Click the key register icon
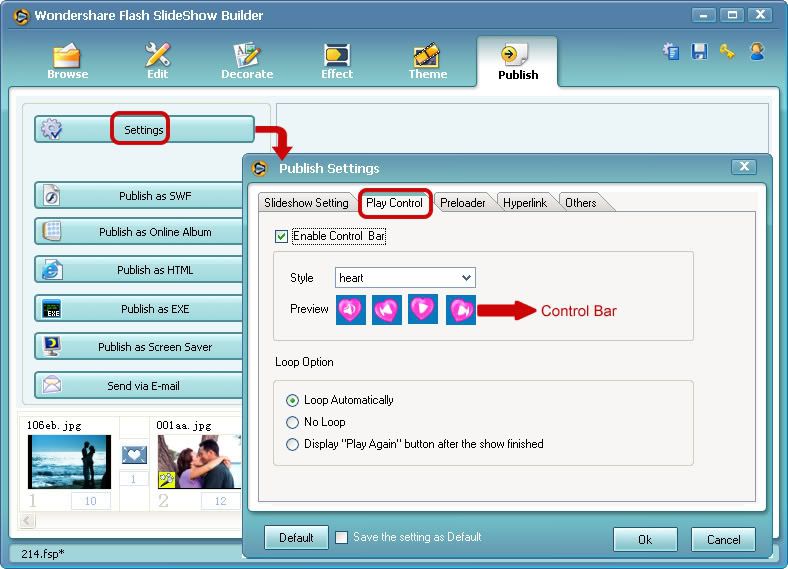Image resolution: width=788 pixels, height=569 pixels. click(727, 52)
